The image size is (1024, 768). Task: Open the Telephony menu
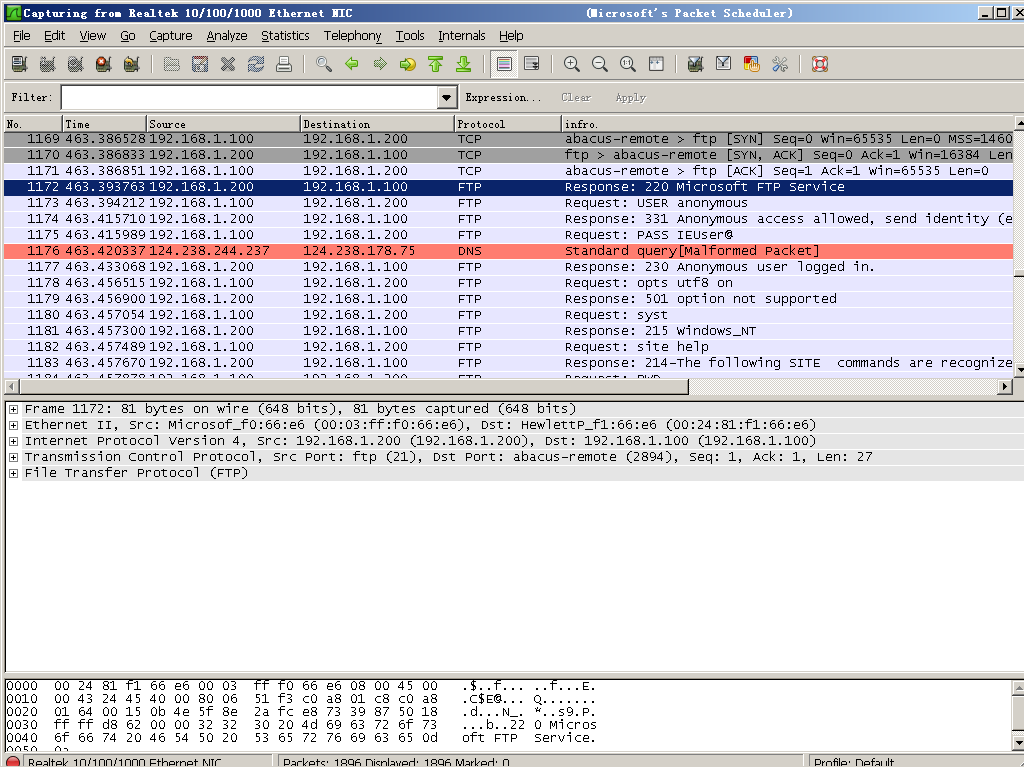pos(353,36)
